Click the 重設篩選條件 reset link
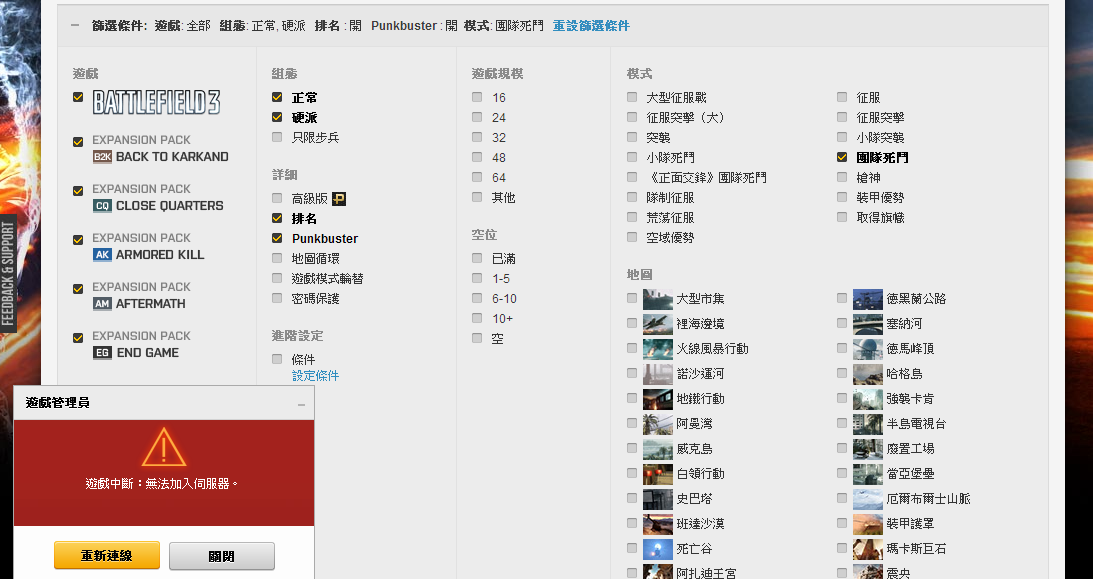 (591, 26)
